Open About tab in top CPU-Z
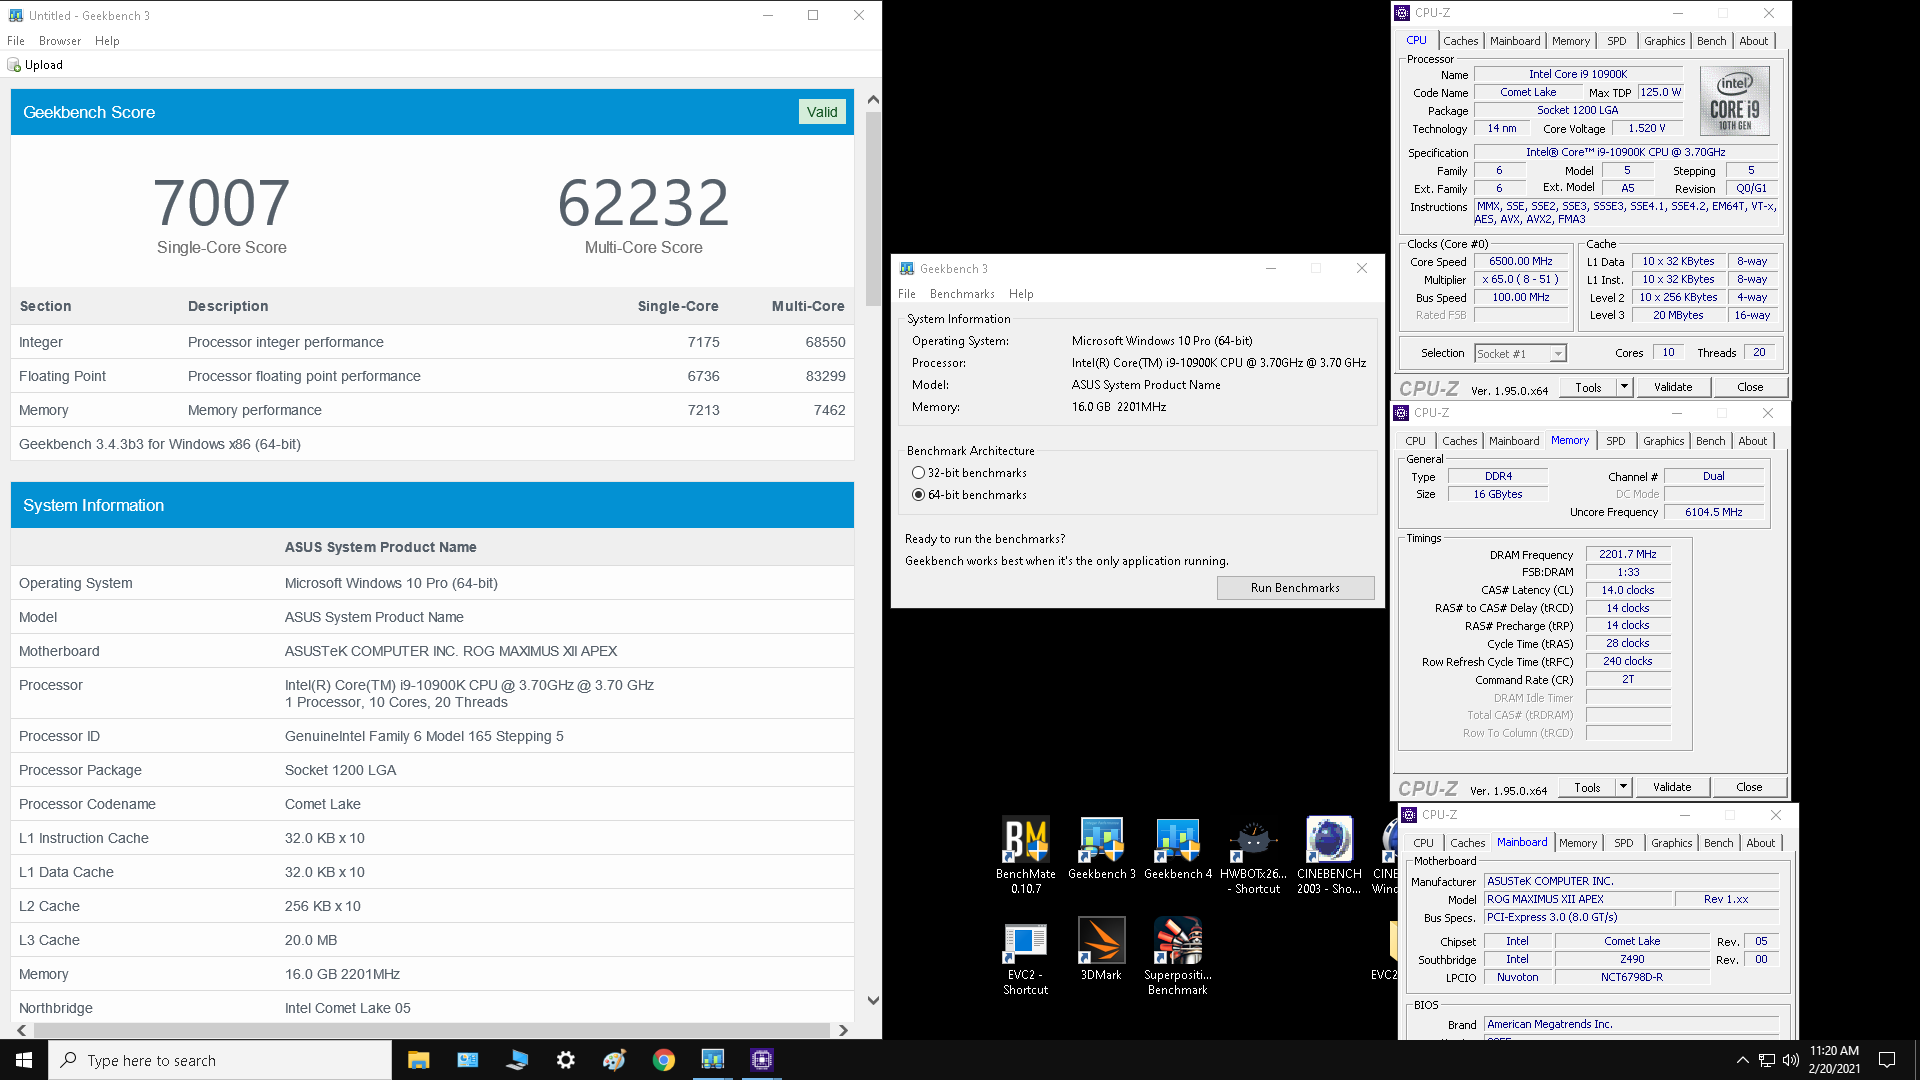Image resolution: width=1920 pixels, height=1080 pixels. pos(1753,41)
